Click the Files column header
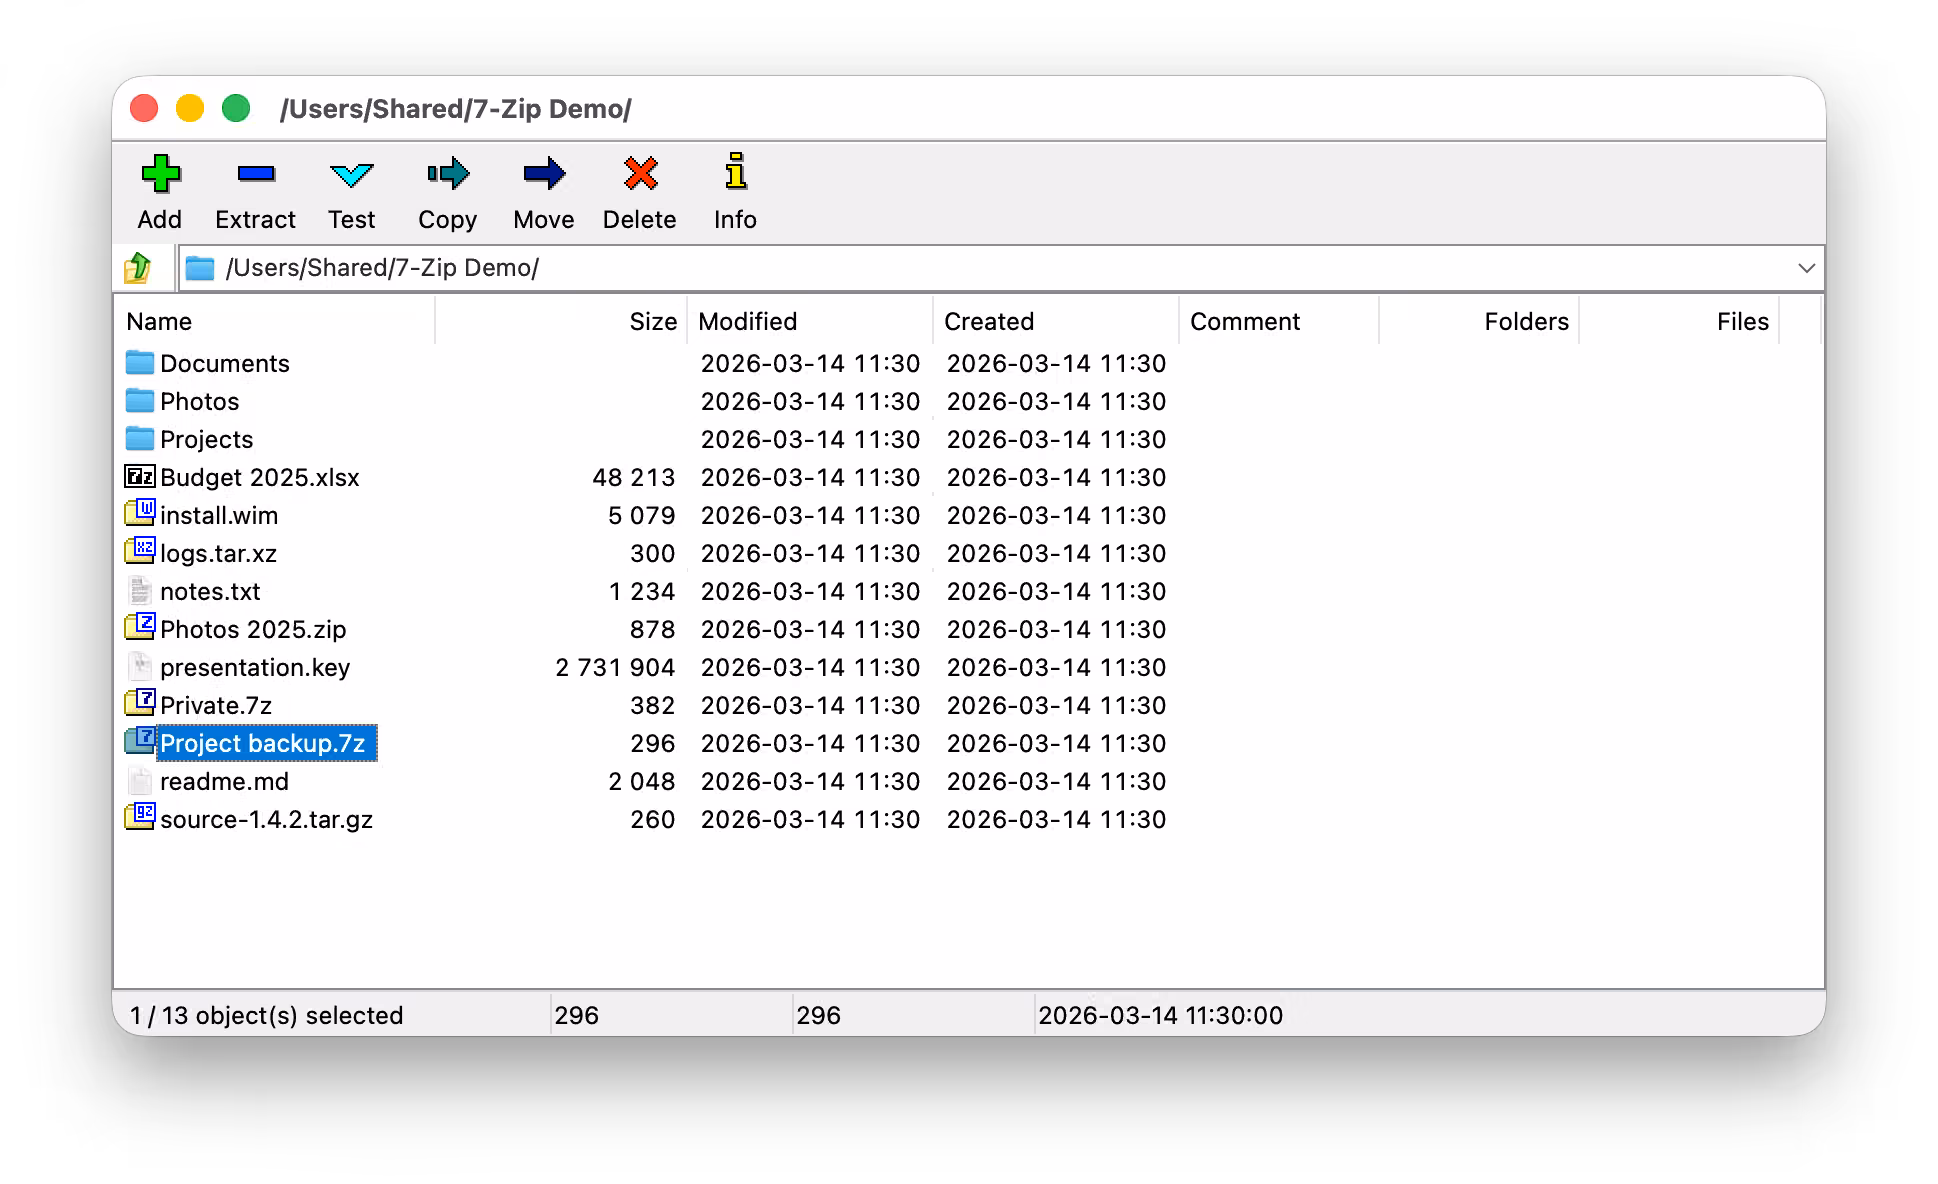This screenshot has width=1938, height=1184. pos(1679,321)
